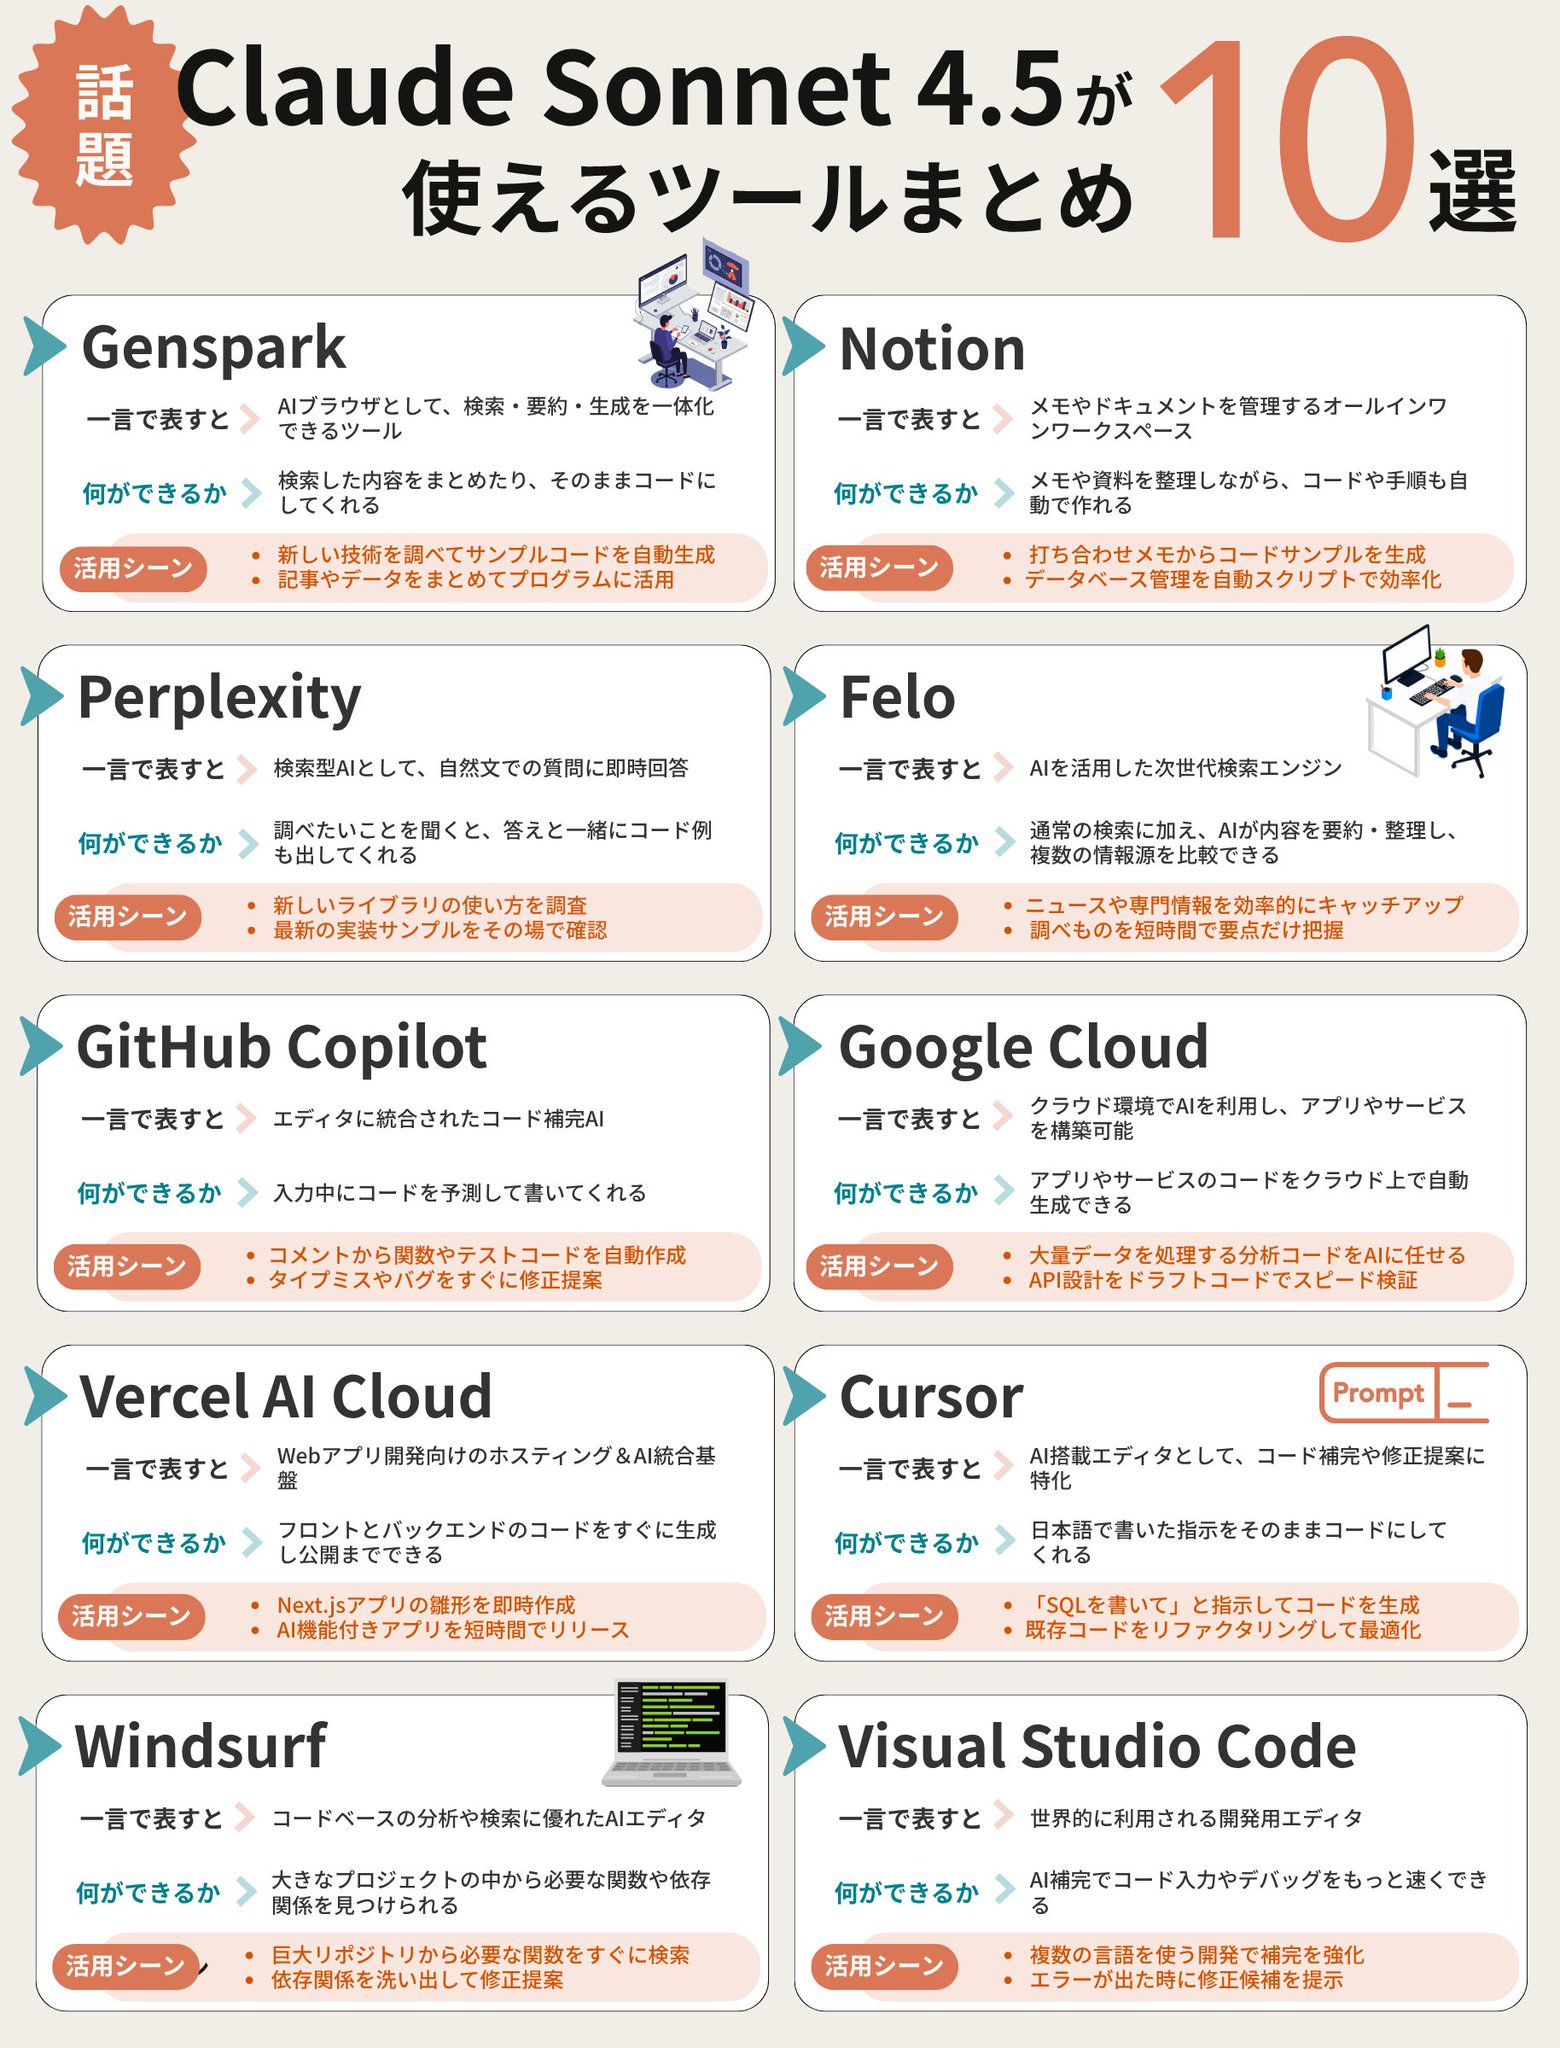Viewport: 1560px width, 2048px height.
Task: Click the Visual Studio Code heading
Action: (x=1097, y=1746)
